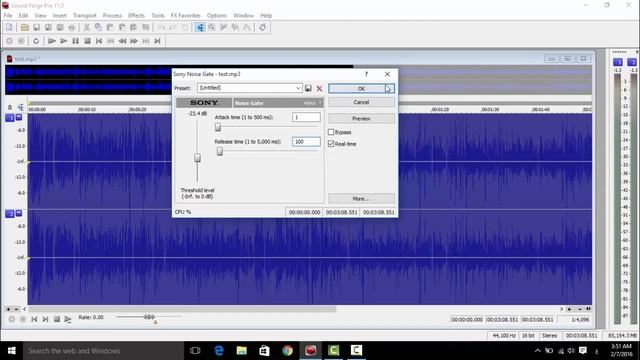Click the Noise Gate dialog help question mark
640x360 pixels.
(367, 74)
